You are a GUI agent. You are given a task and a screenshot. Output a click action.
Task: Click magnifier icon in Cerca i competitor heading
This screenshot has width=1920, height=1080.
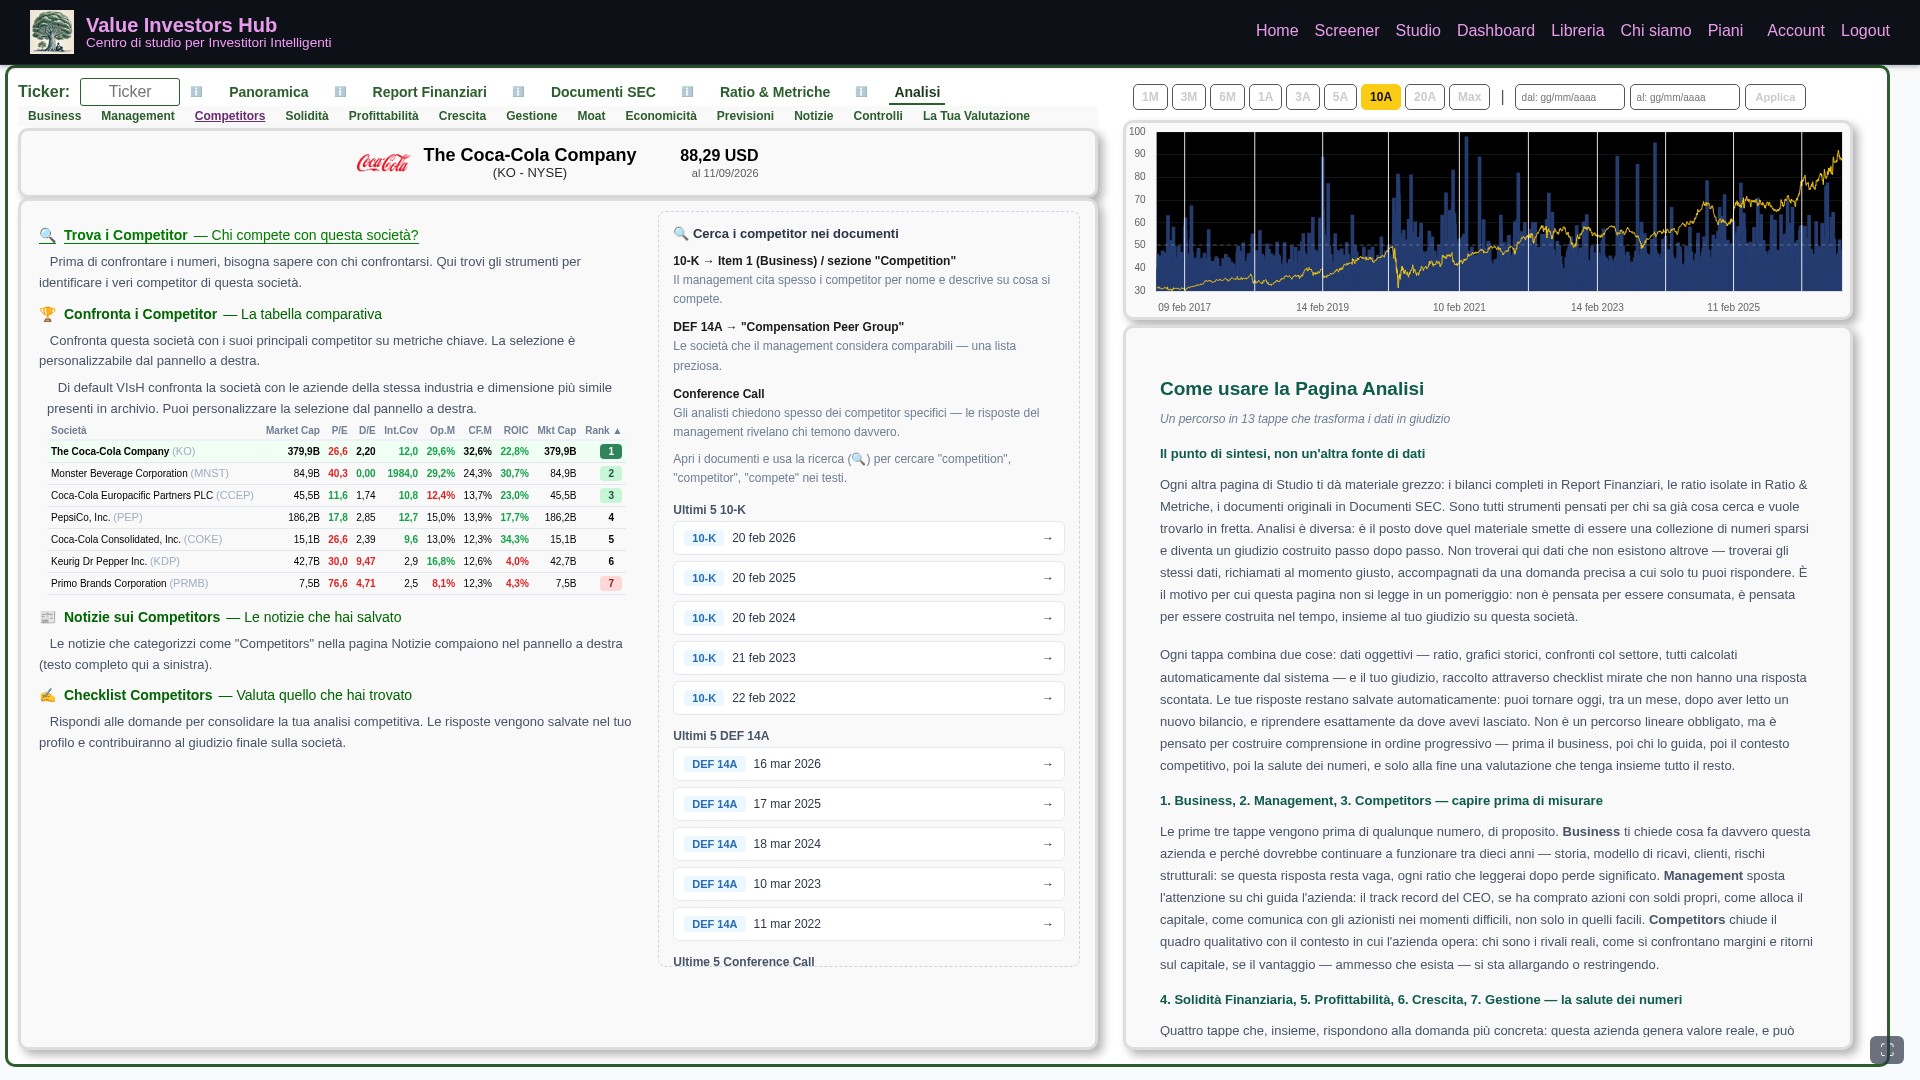(681, 234)
